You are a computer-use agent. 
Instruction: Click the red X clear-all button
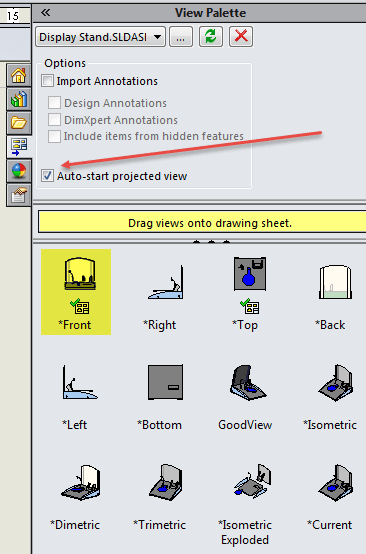coord(241,36)
